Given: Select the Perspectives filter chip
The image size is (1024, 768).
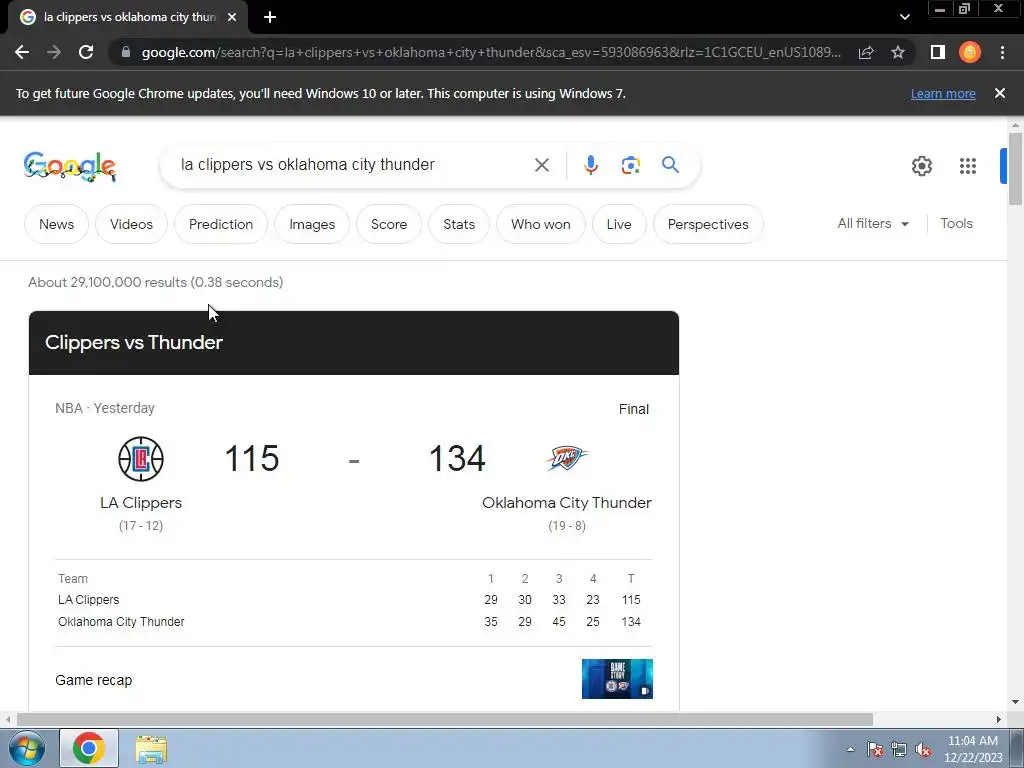Looking at the screenshot, I should click(x=708, y=224).
